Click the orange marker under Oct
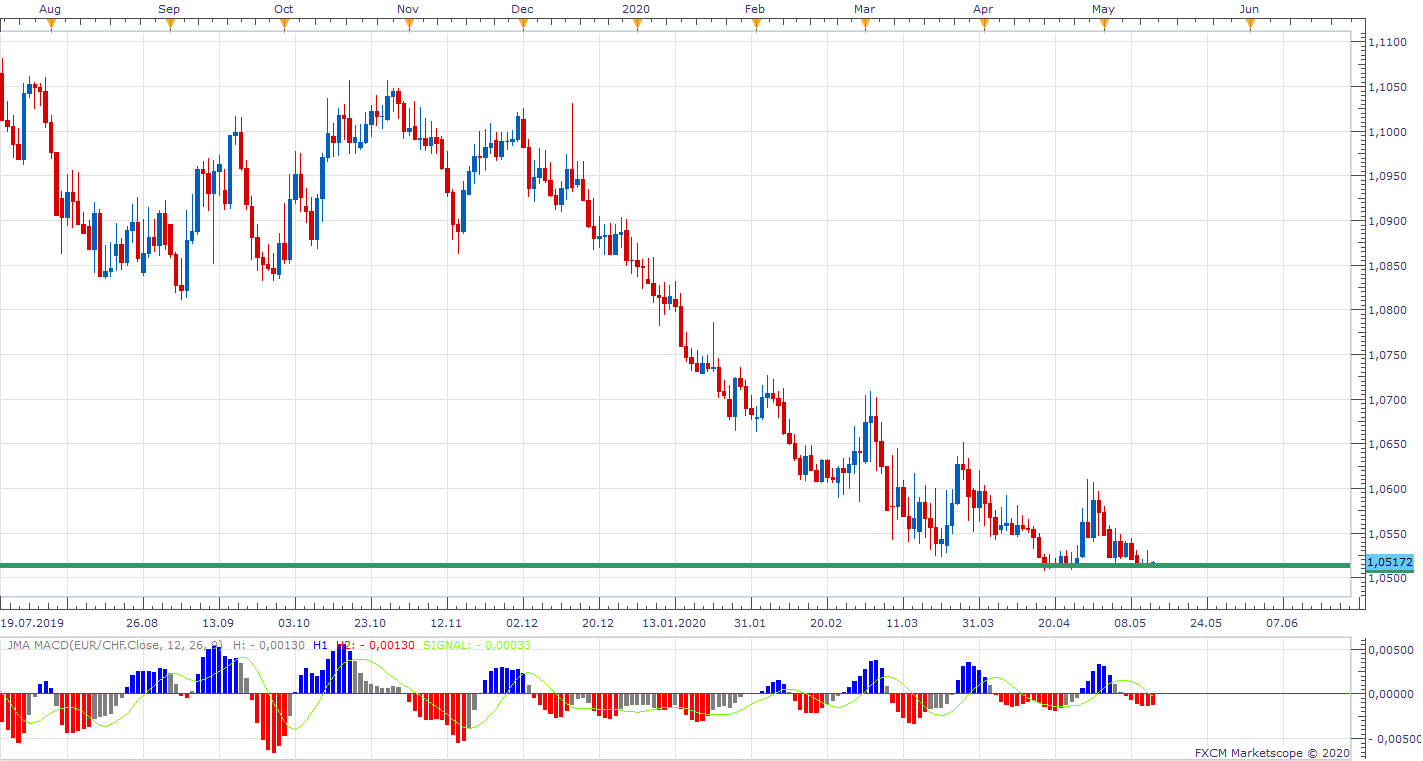The width and height of the screenshot is (1423, 761). 284,24
